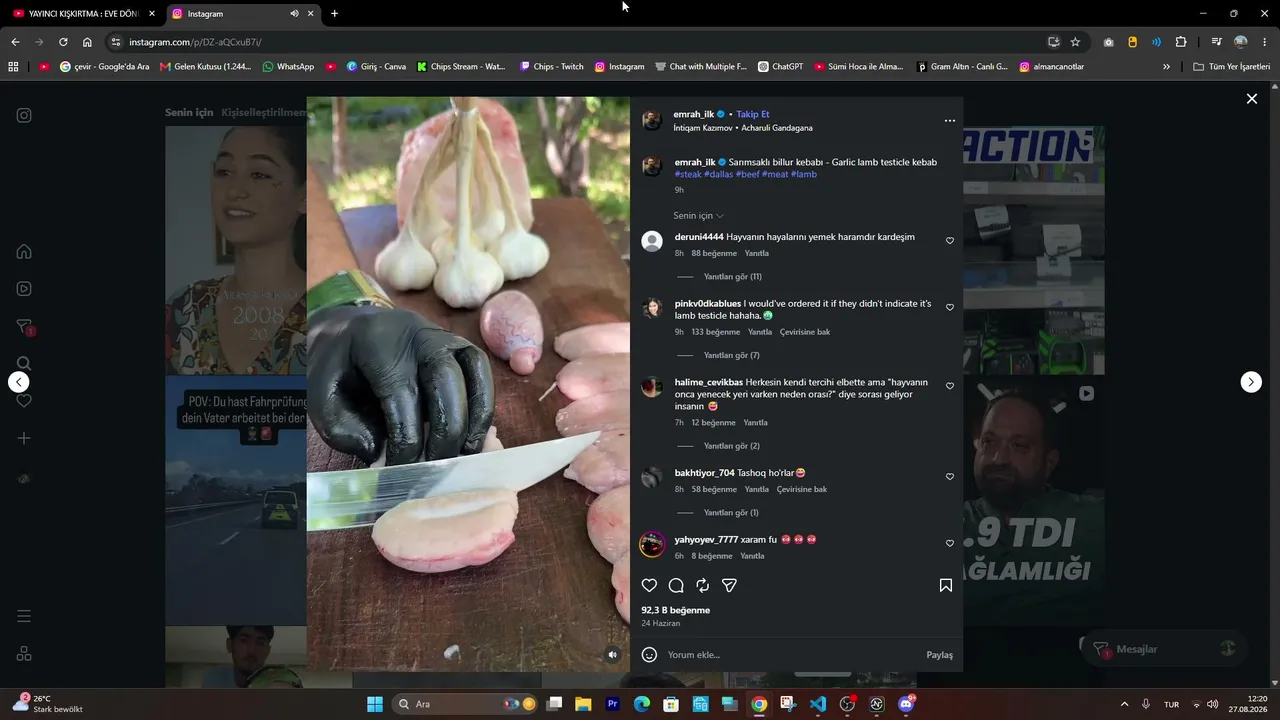The image size is (1280, 720).
Task: Share the post via paper plane icon
Action: point(730,586)
